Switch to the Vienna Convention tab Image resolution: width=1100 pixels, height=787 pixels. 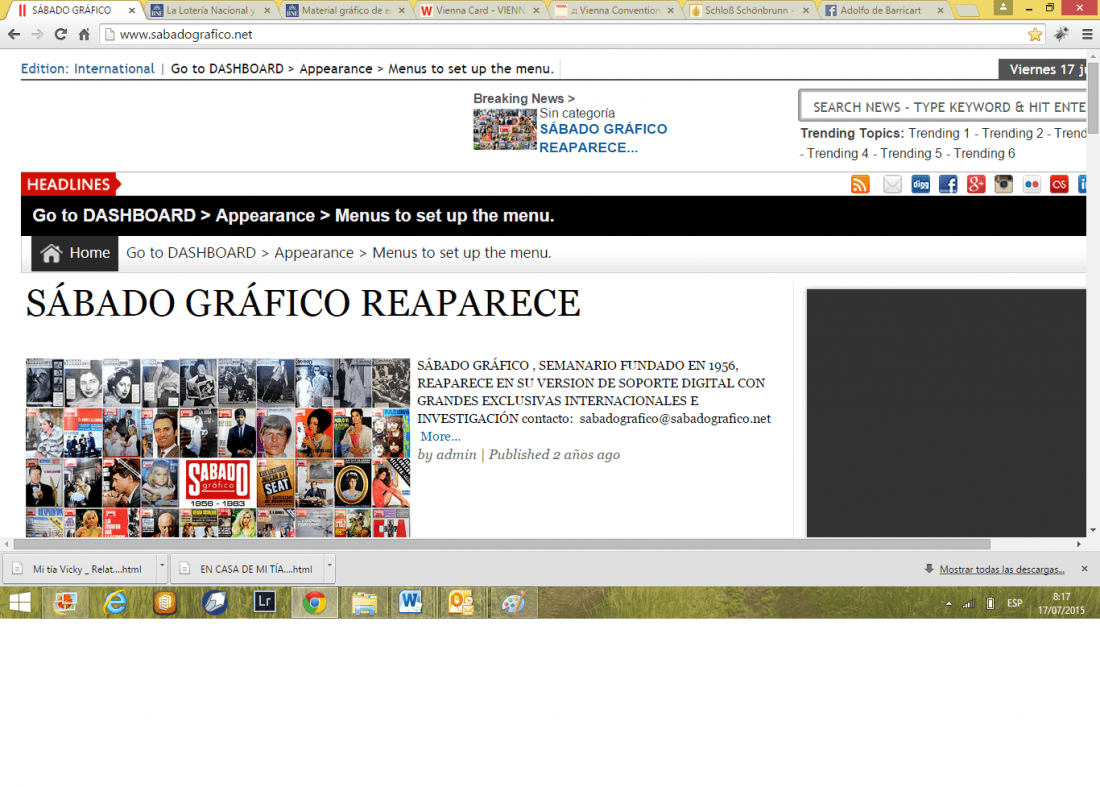click(x=615, y=11)
